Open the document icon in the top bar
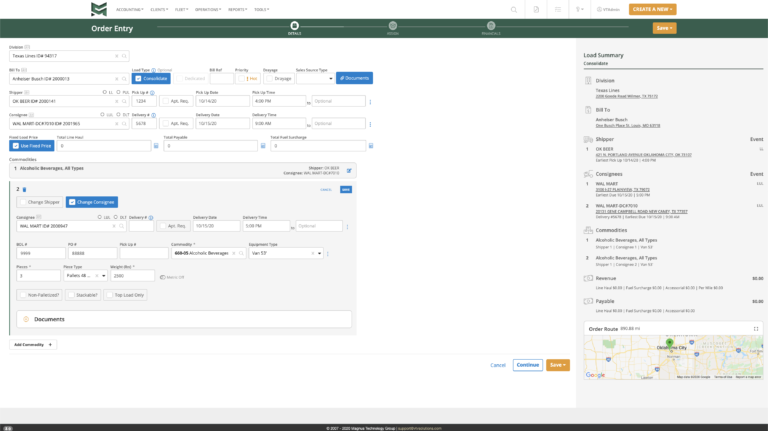 [x=536, y=9]
